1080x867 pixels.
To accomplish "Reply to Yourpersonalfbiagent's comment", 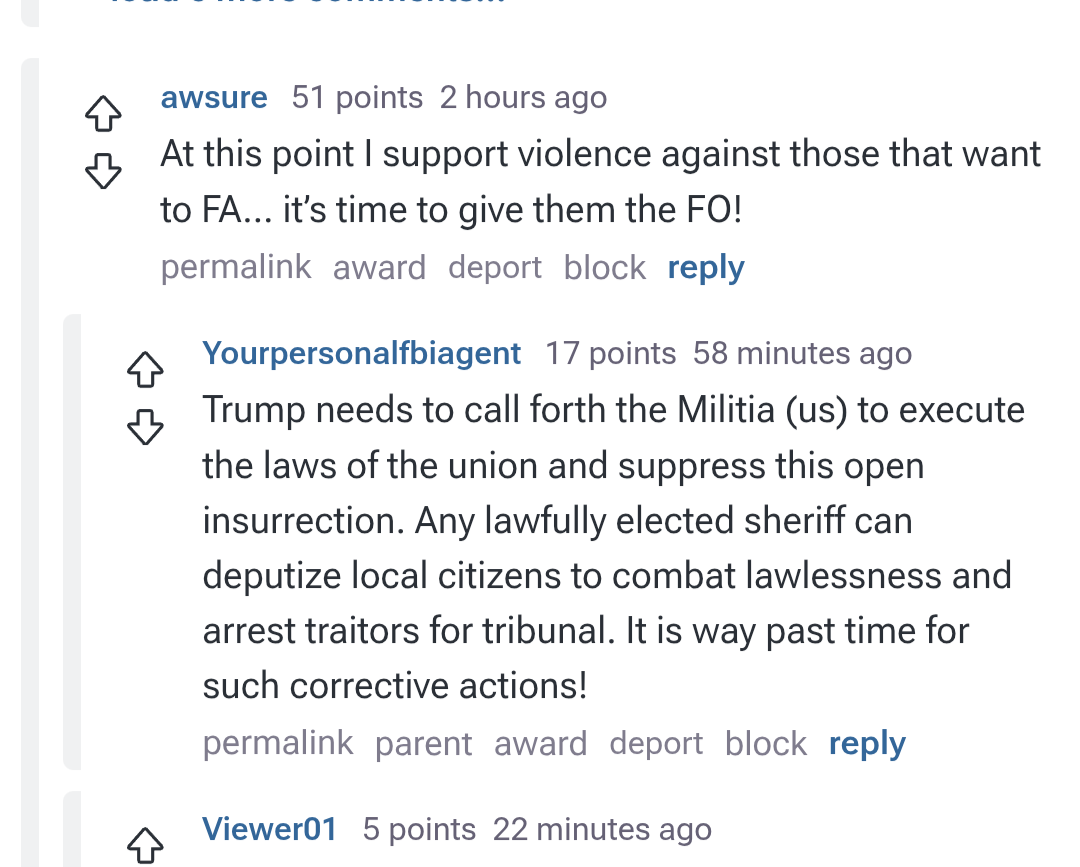I will (x=867, y=744).
